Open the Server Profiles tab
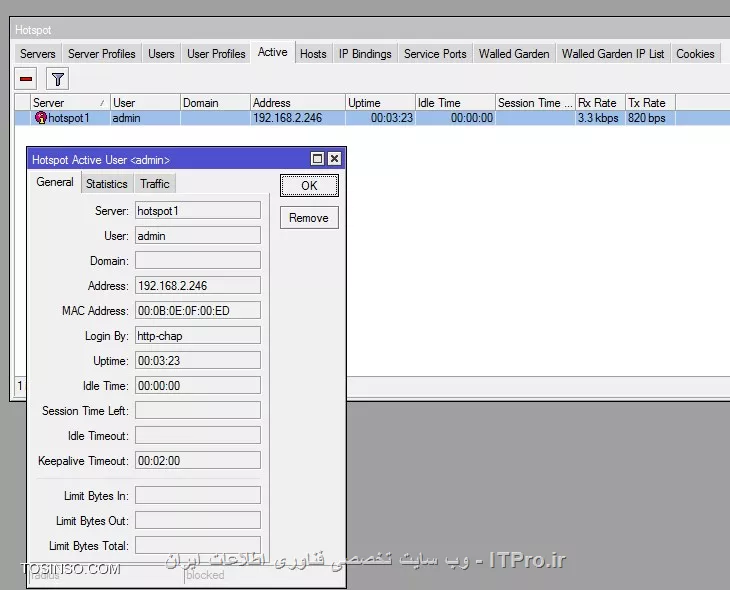 pos(101,54)
